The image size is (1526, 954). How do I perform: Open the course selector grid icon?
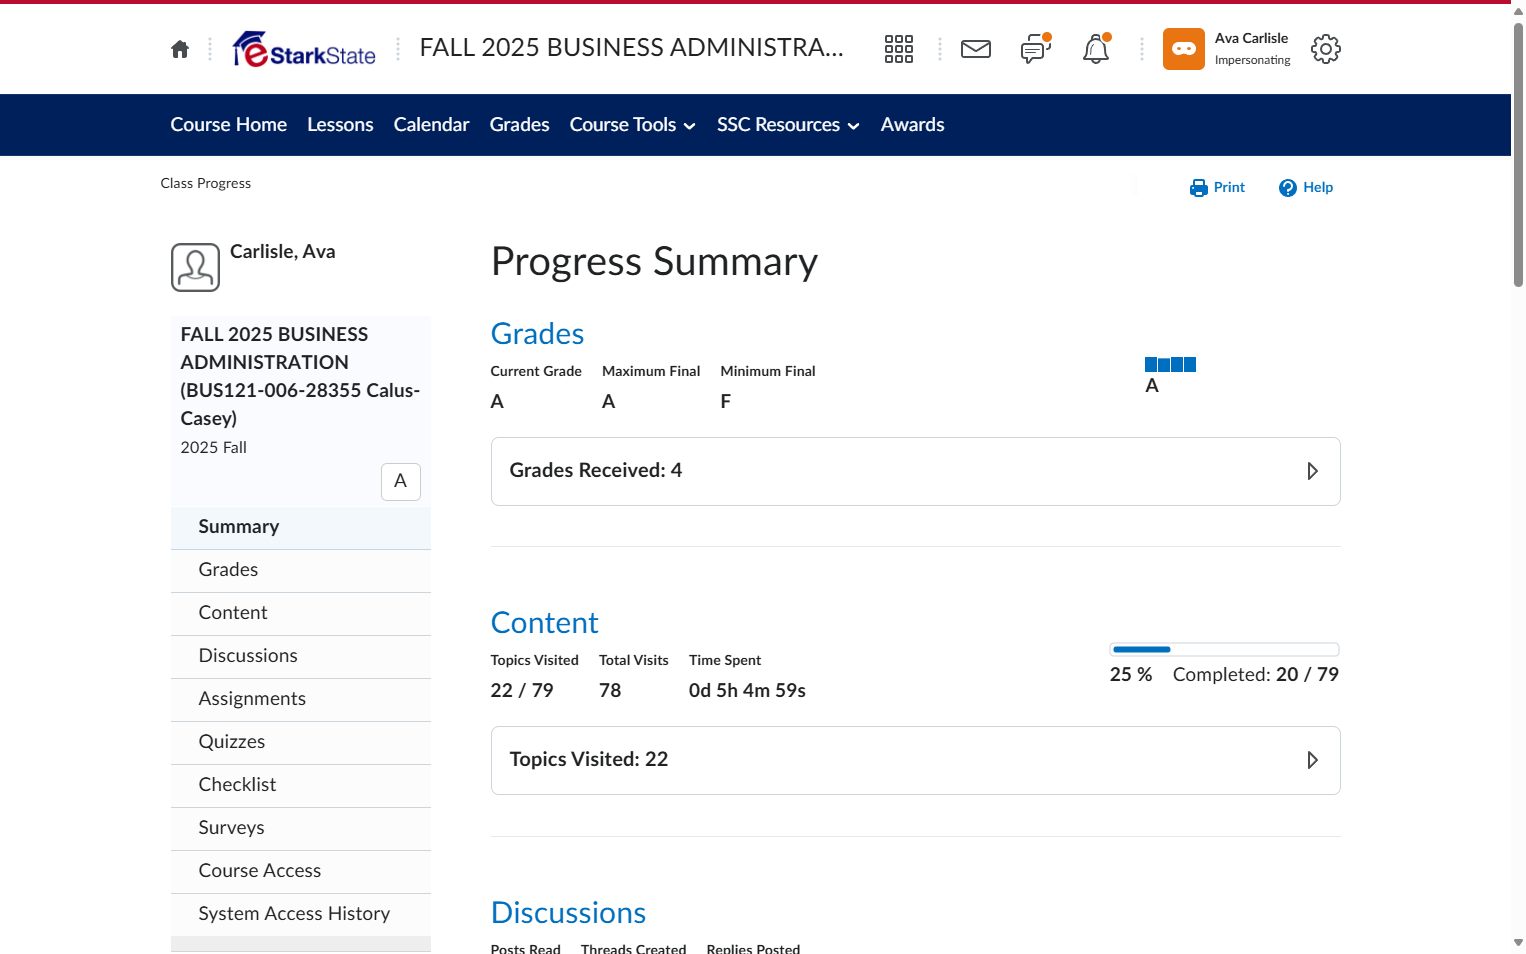(899, 49)
